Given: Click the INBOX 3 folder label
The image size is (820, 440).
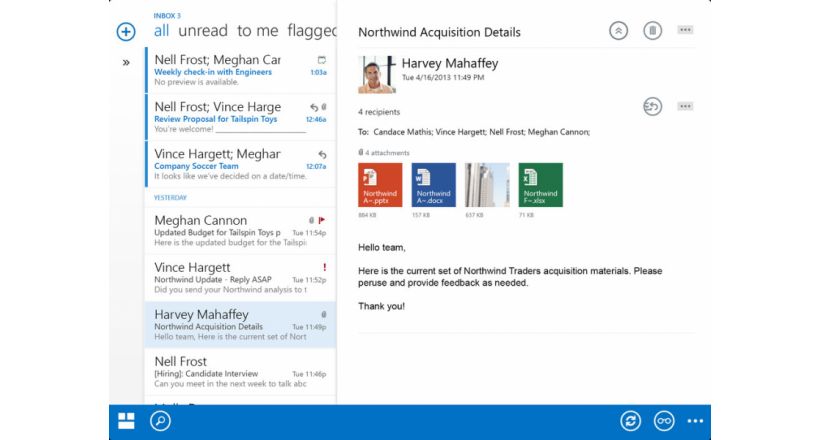Looking at the screenshot, I should tap(167, 16).
